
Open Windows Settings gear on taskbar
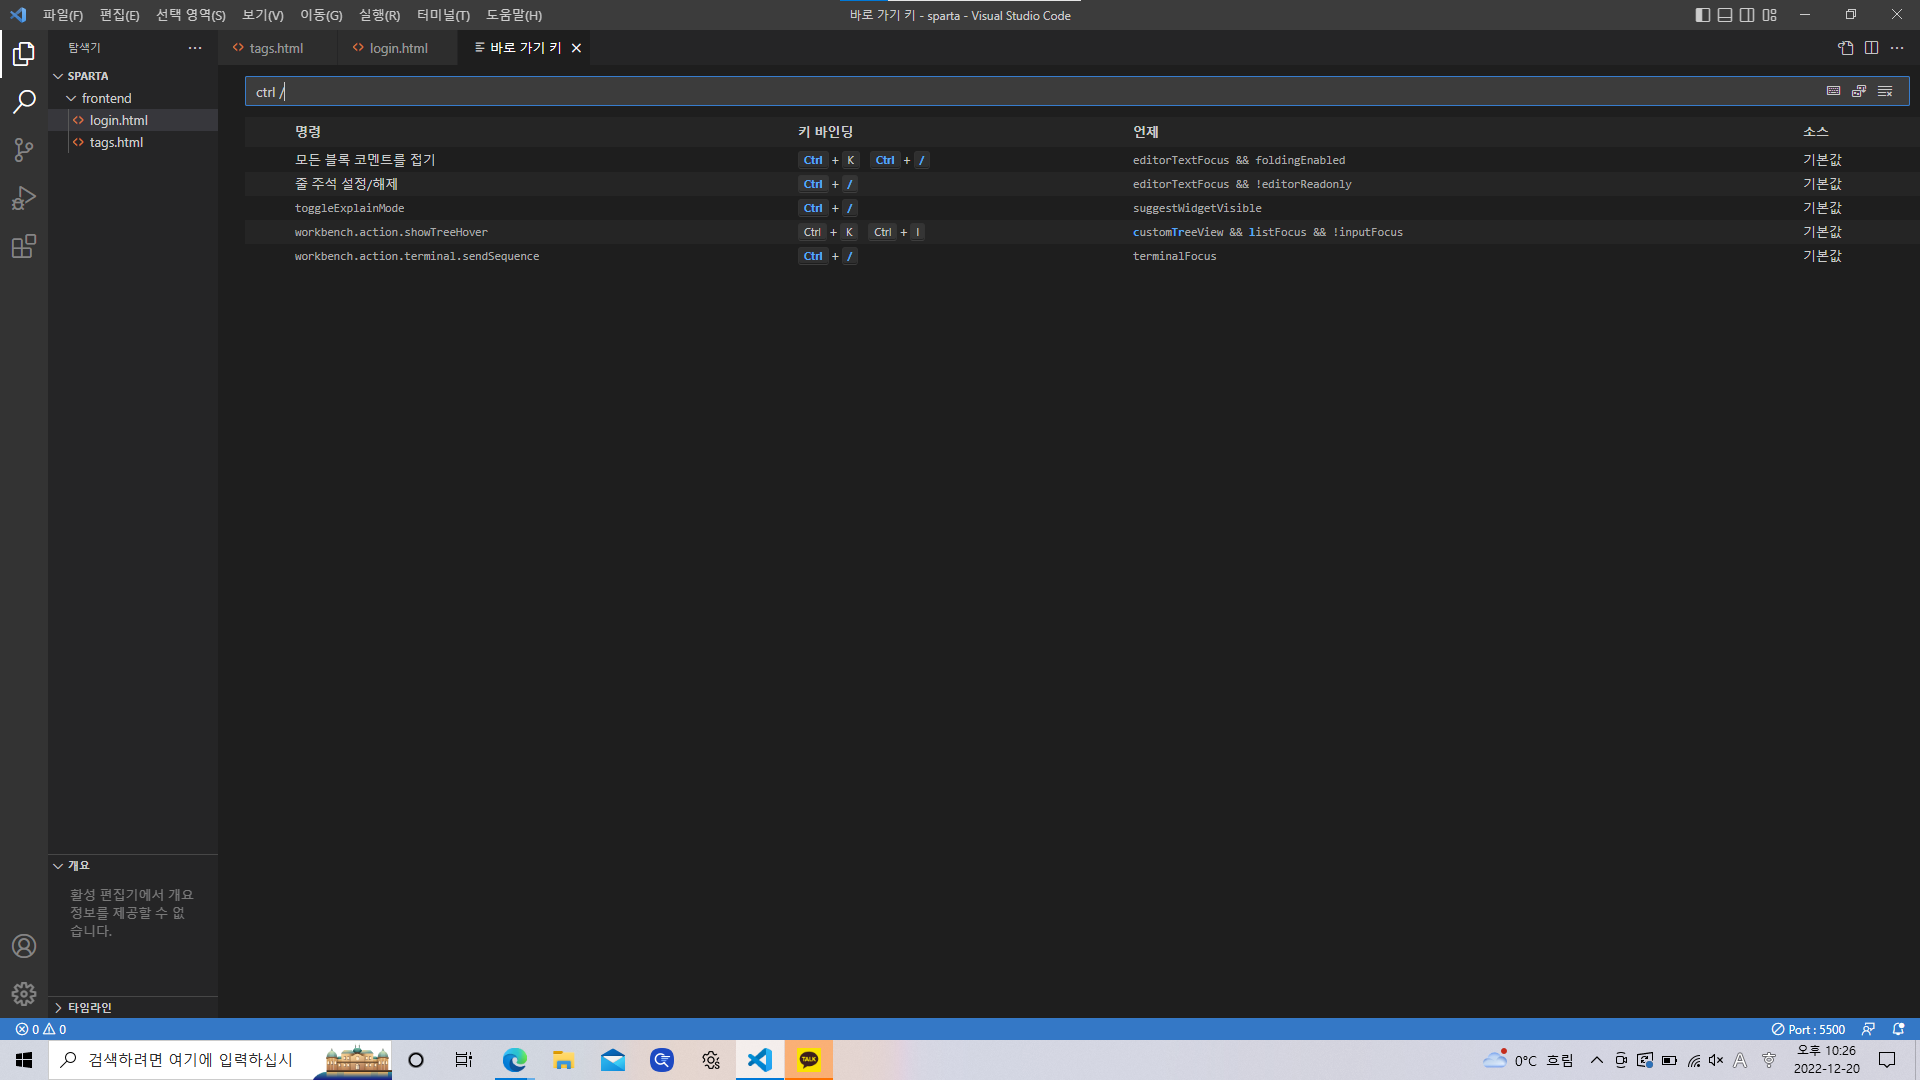pyautogui.click(x=711, y=1060)
